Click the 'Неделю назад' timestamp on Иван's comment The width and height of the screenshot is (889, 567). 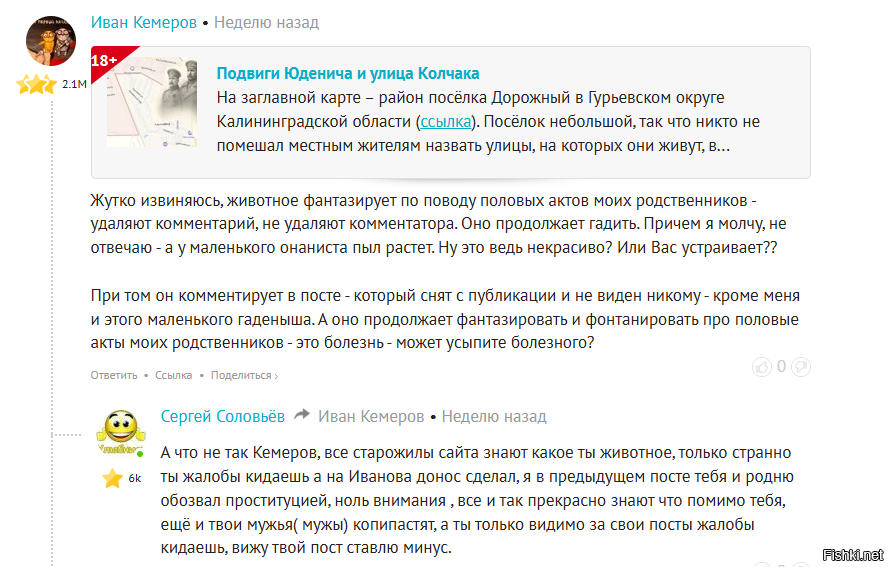coord(266,23)
